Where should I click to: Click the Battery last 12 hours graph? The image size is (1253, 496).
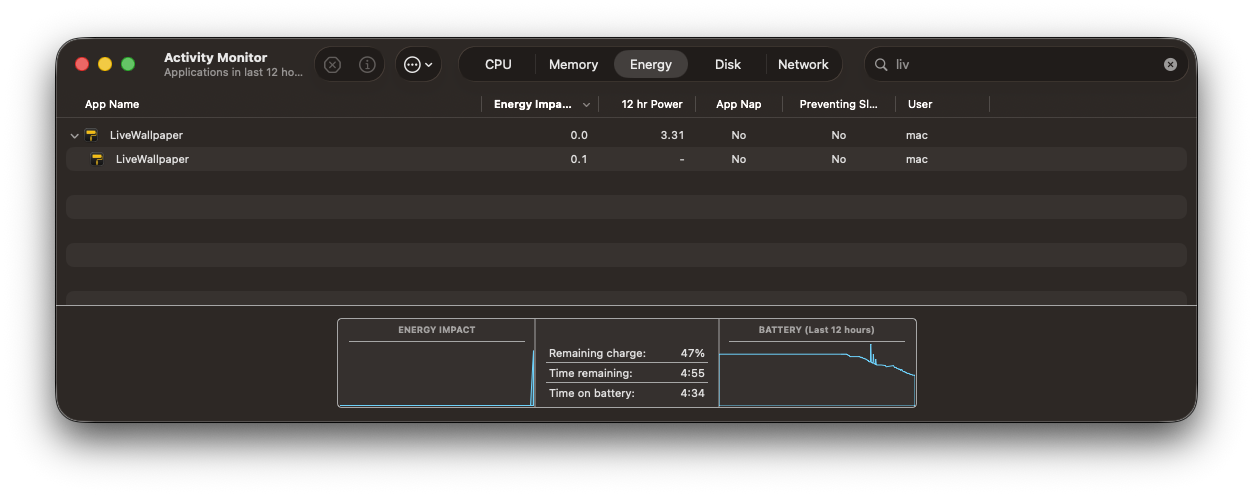point(817,363)
